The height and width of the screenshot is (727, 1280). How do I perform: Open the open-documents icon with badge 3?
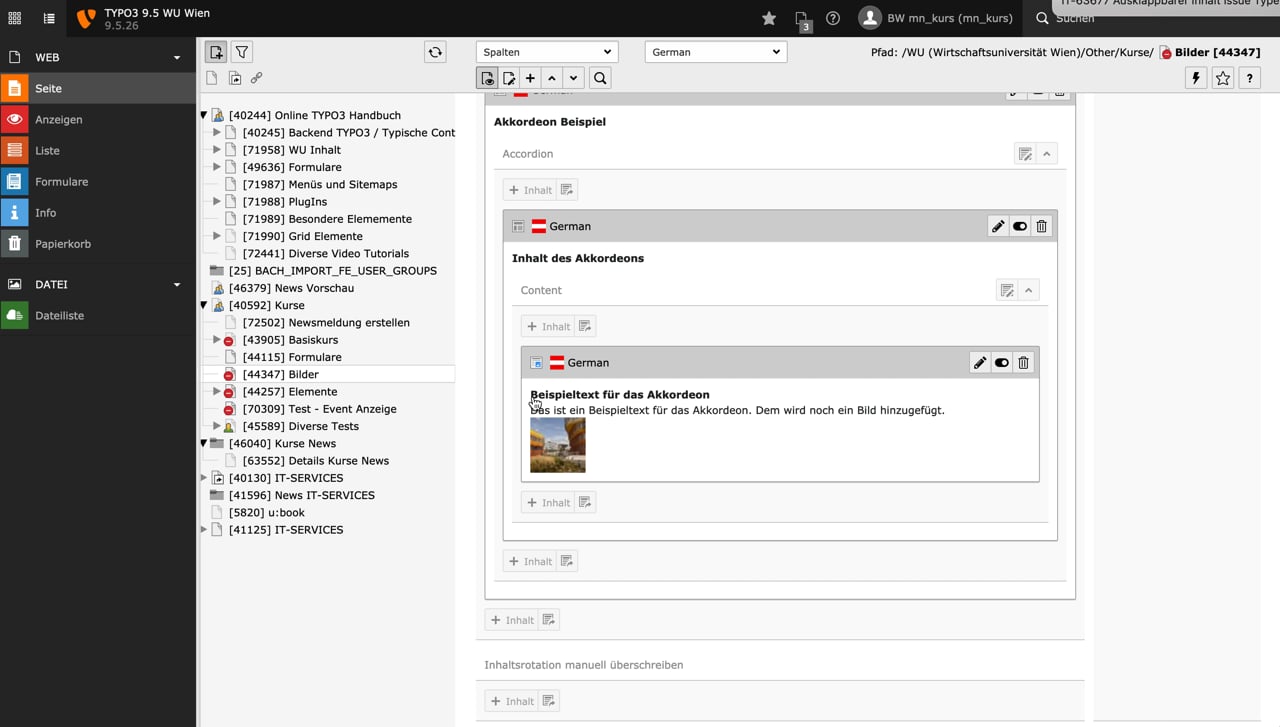[x=801, y=18]
